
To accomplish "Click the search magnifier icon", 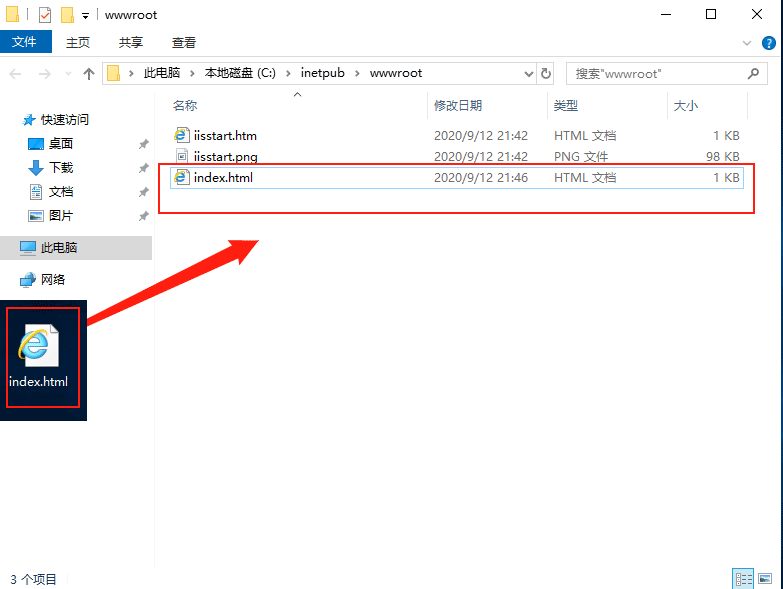I will [754, 74].
